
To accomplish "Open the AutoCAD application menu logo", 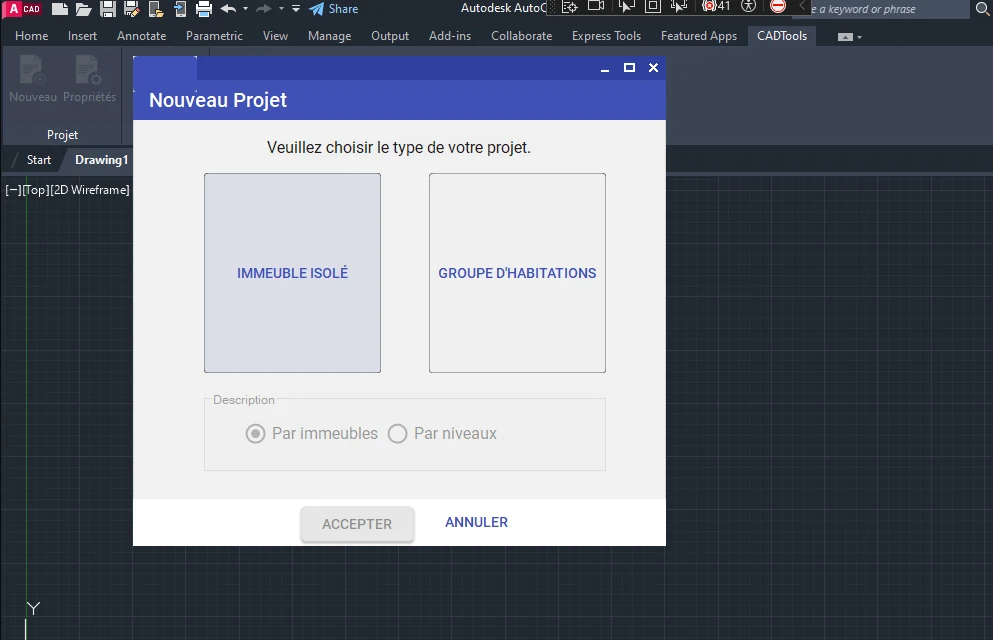I will click(24, 9).
